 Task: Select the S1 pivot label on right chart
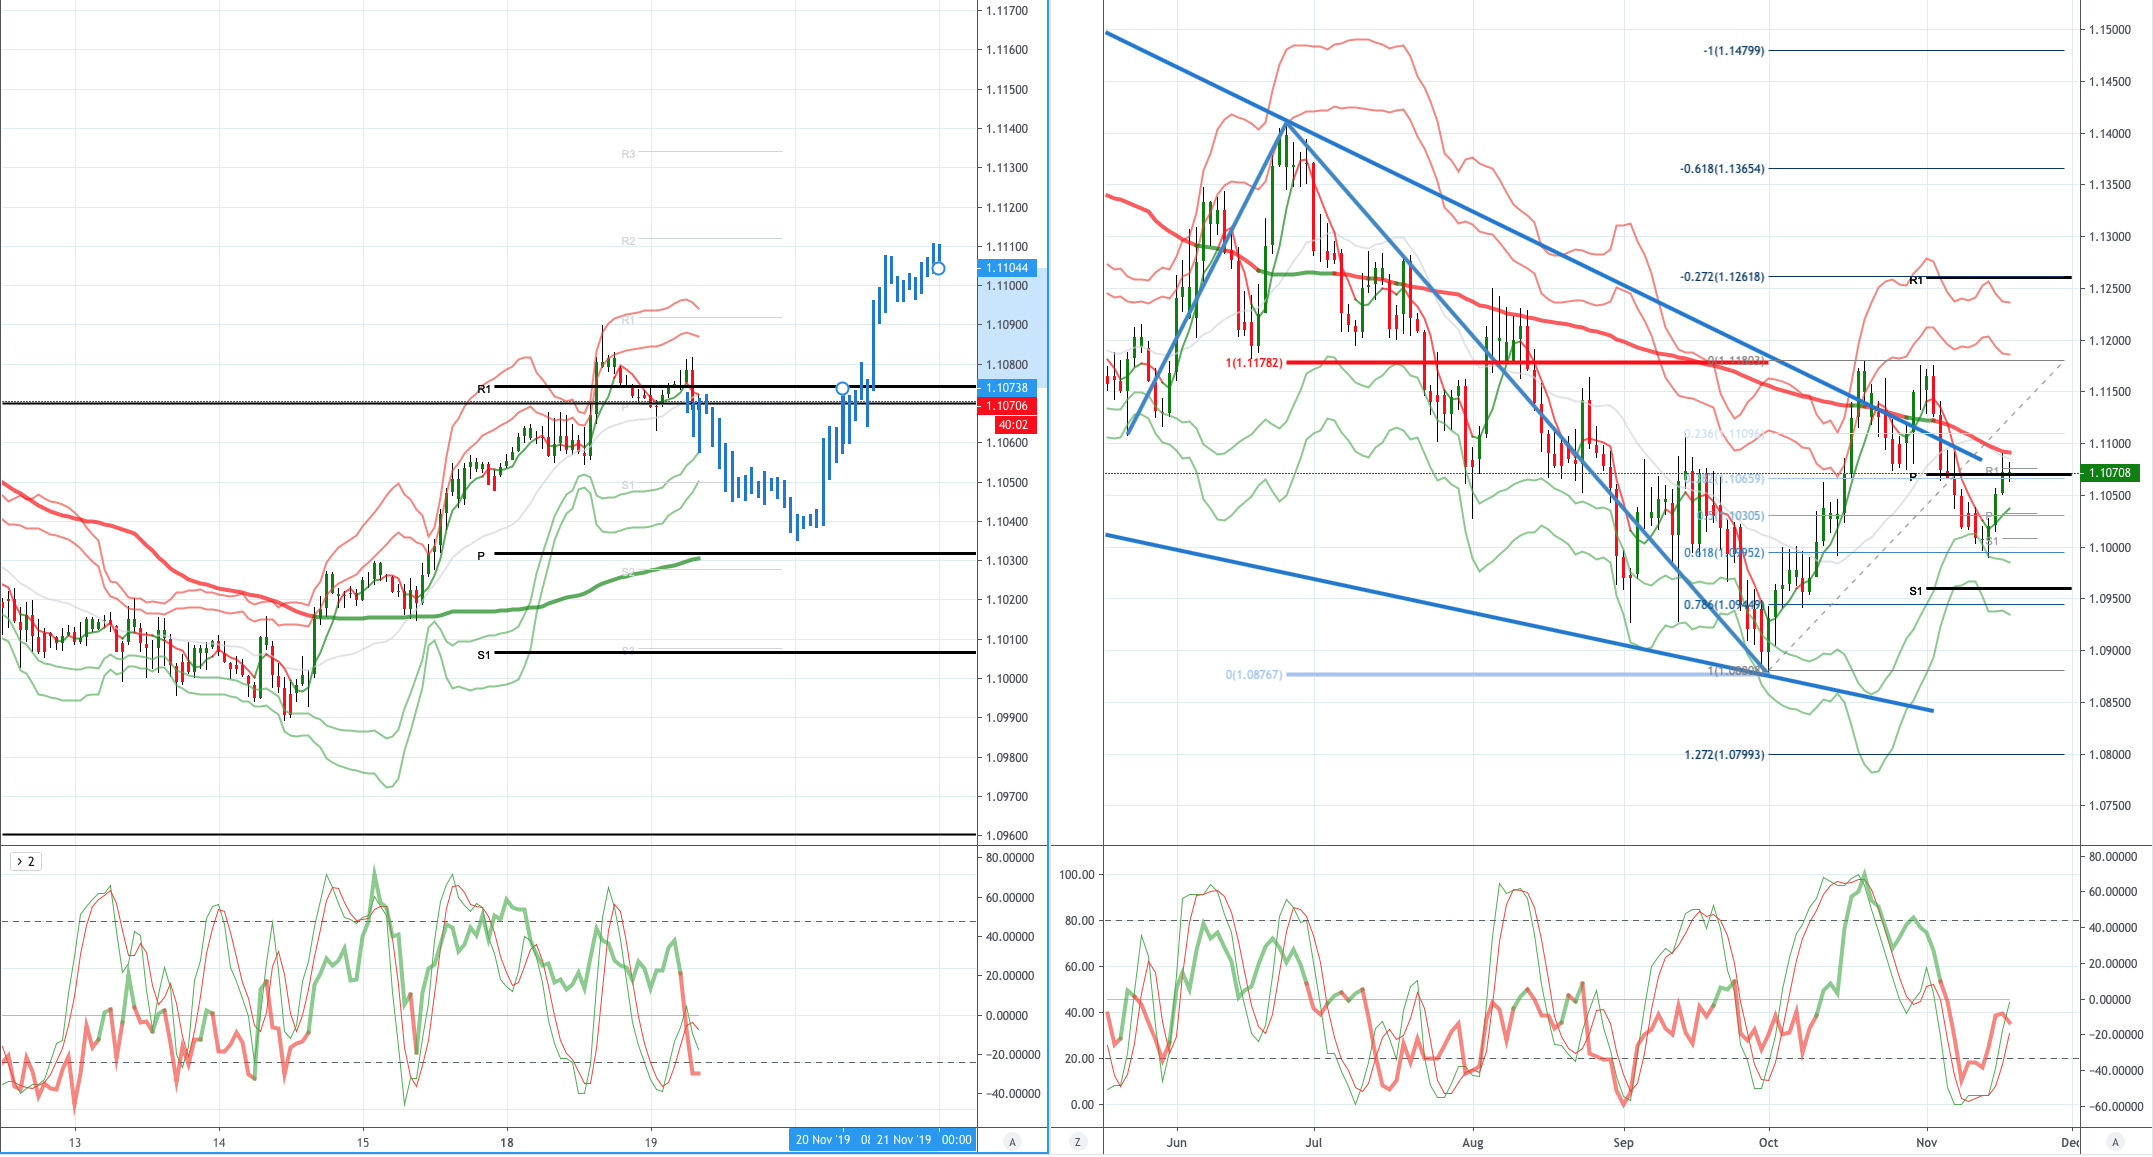point(1916,591)
